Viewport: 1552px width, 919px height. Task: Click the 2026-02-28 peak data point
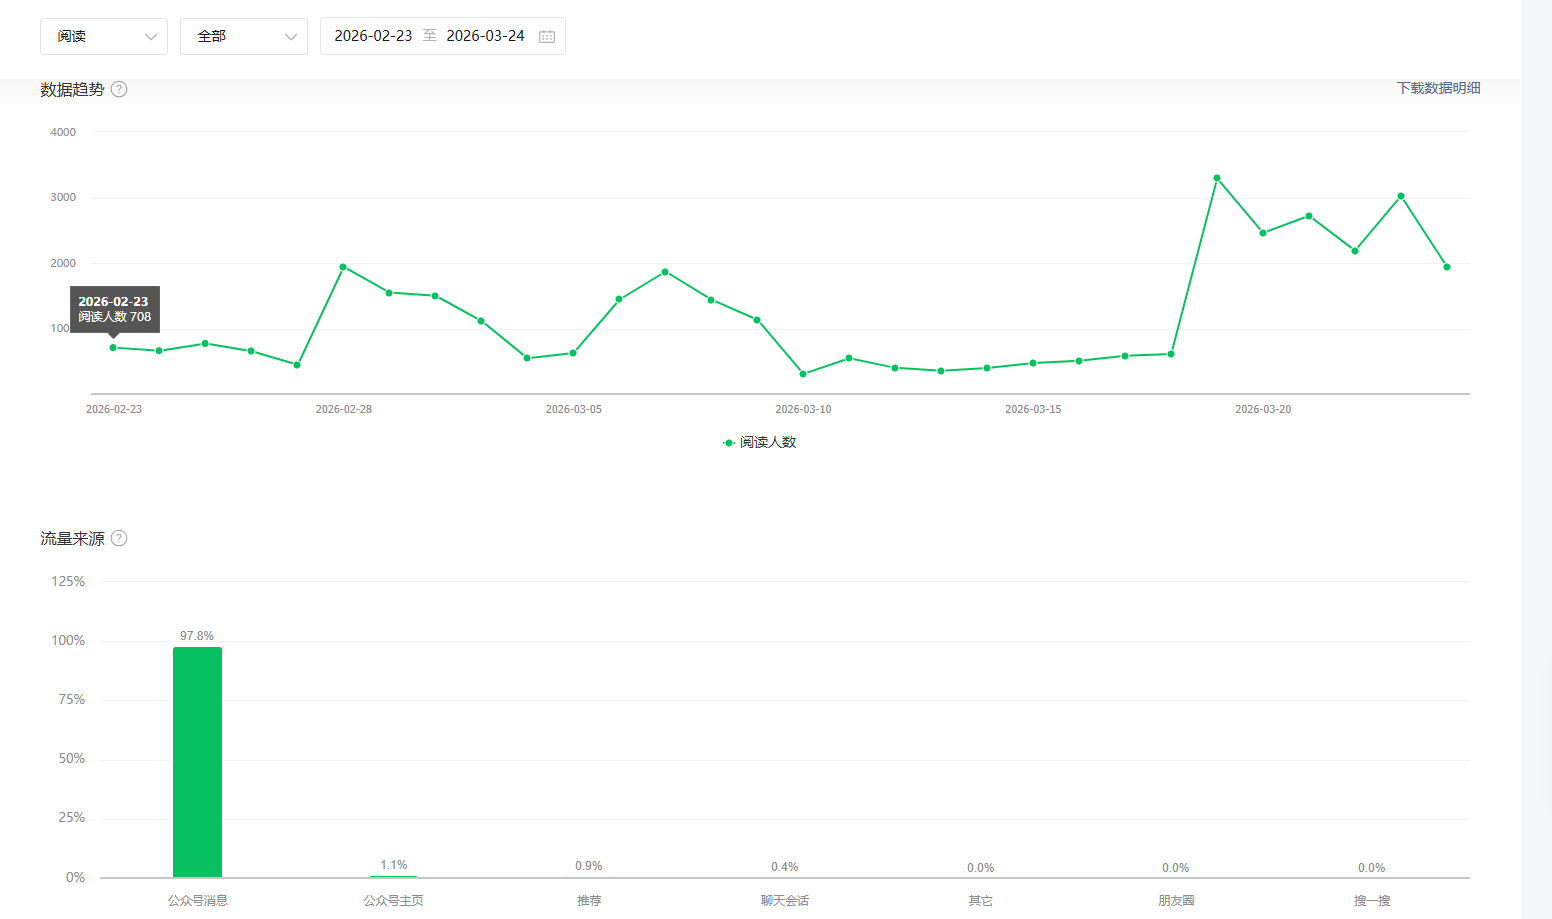tap(343, 267)
